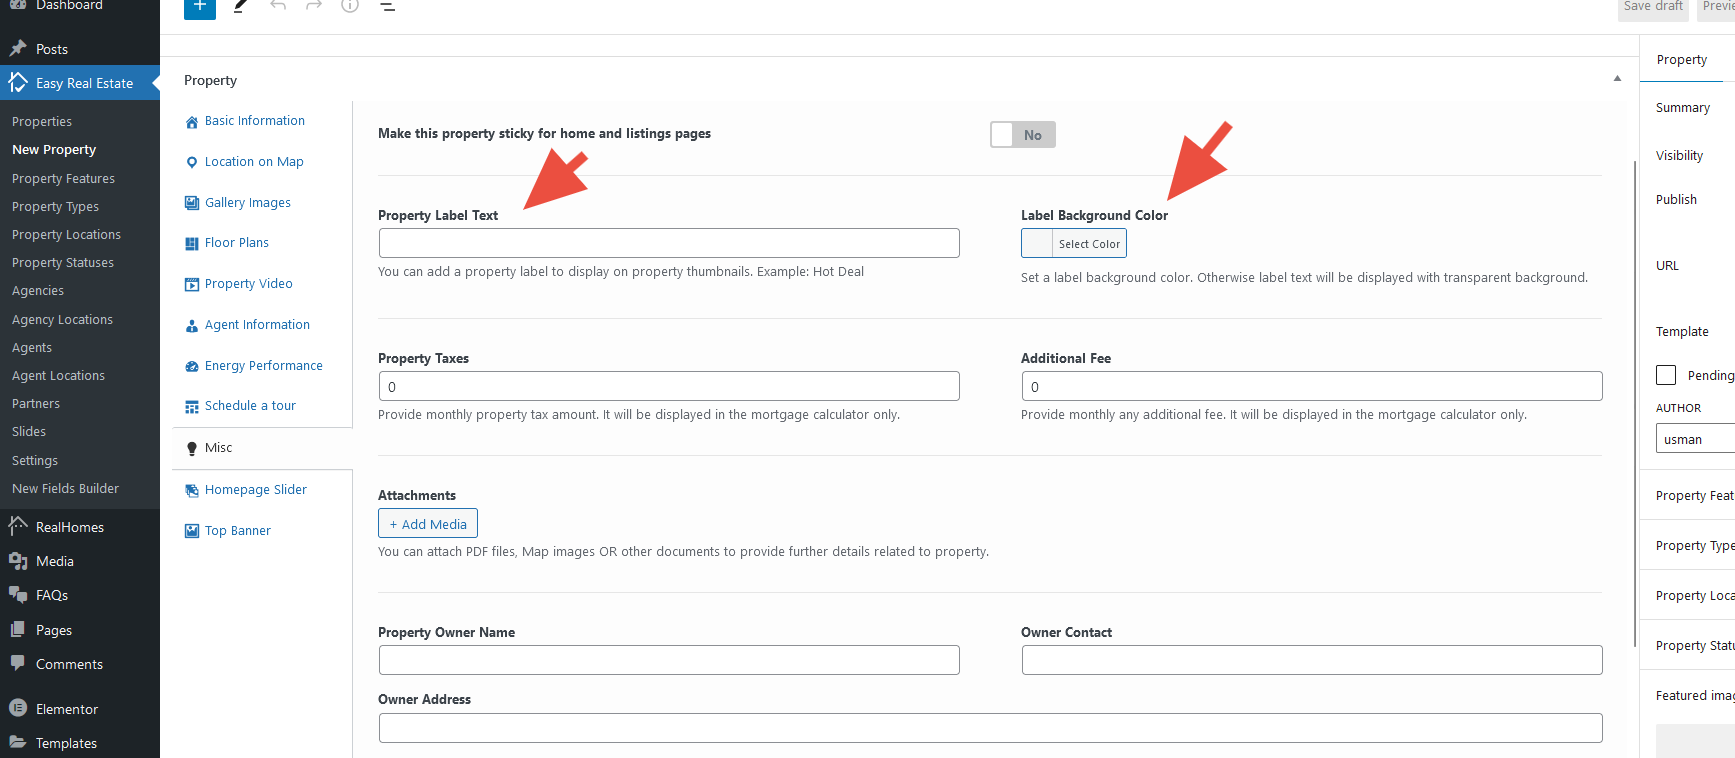Click the Schedule a tour calendar icon
Image resolution: width=1735 pixels, height=758 pixels.
point(192,407)
